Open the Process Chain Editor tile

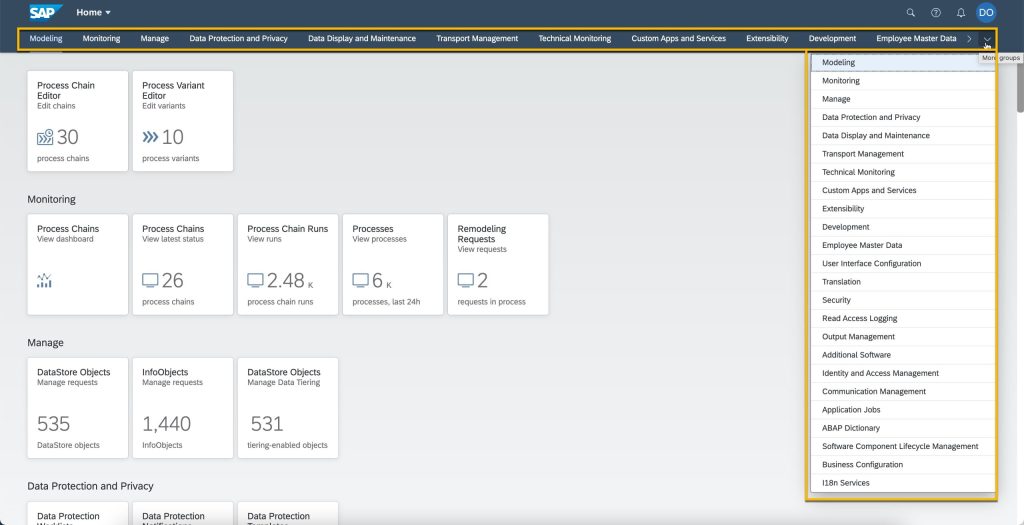(78, 121)
